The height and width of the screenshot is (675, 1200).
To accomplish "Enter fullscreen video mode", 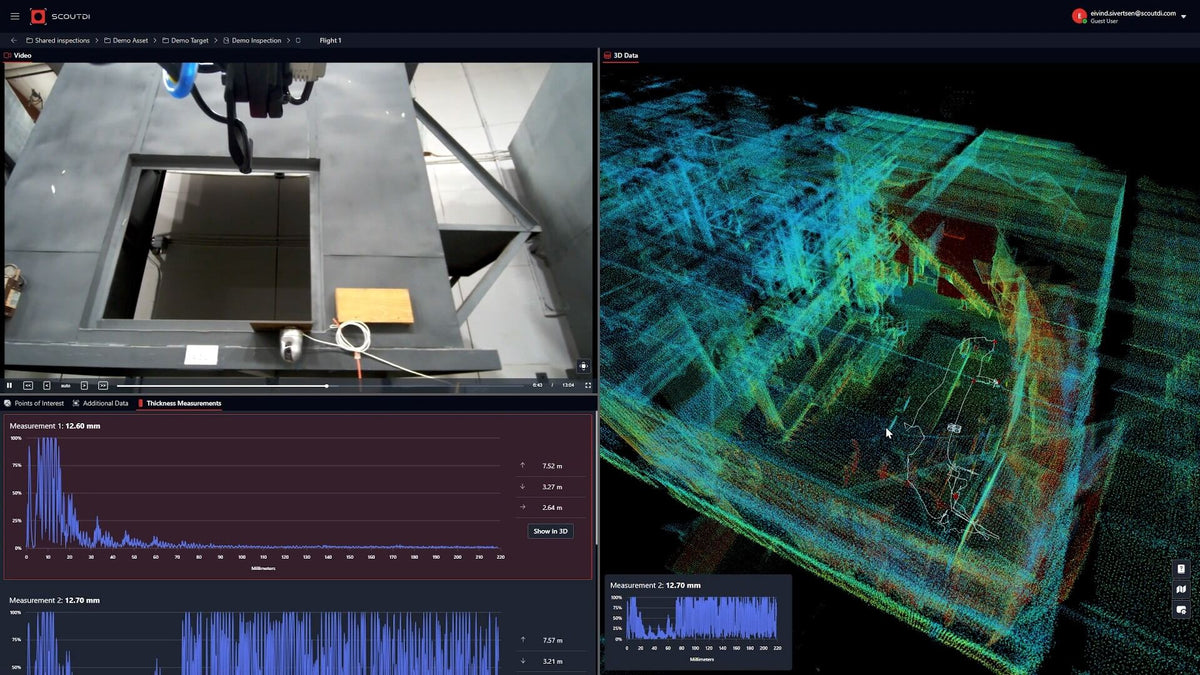I will coord(588,385).
